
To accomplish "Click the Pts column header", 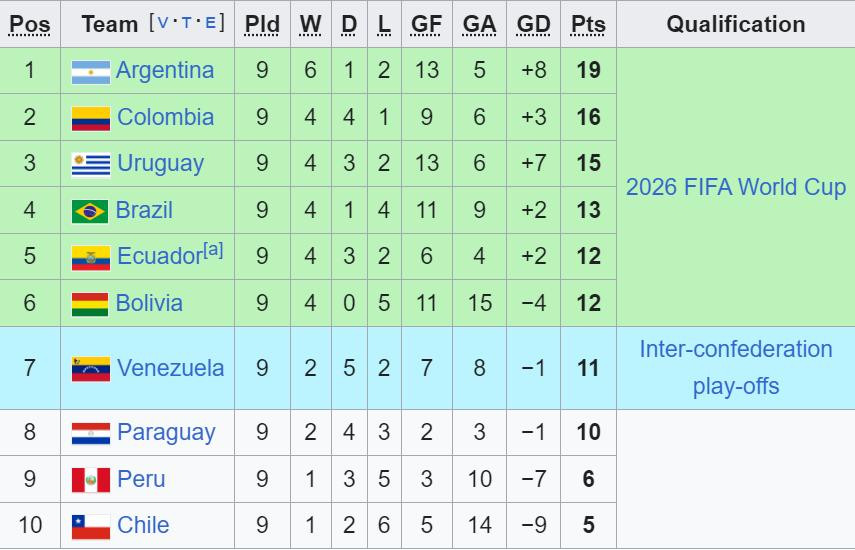I will coord(588,24).
